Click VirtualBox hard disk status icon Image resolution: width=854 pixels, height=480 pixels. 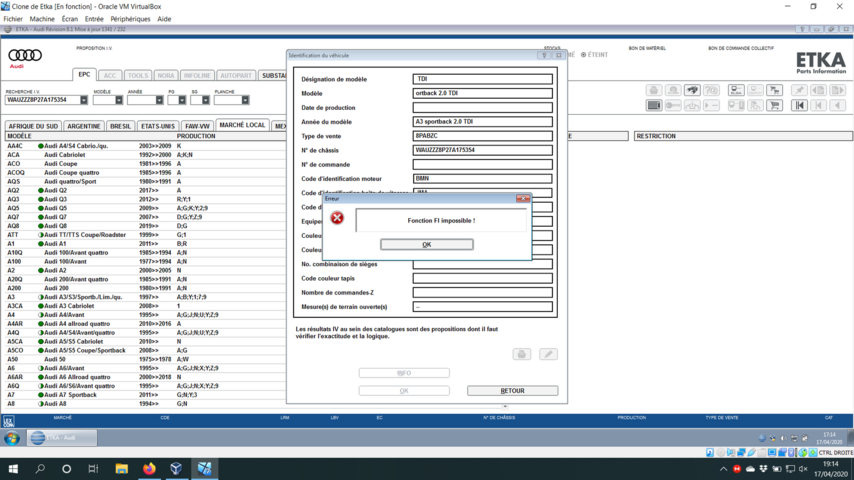(x=710, y=452)
